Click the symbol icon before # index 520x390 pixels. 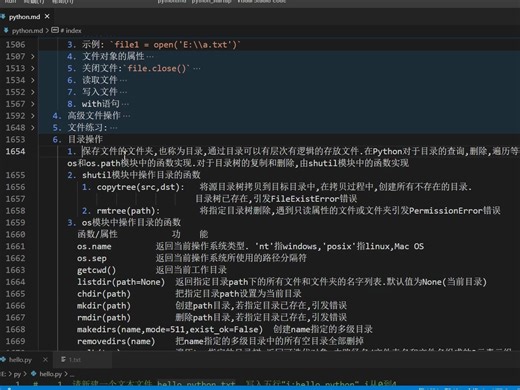pos(55,30)
